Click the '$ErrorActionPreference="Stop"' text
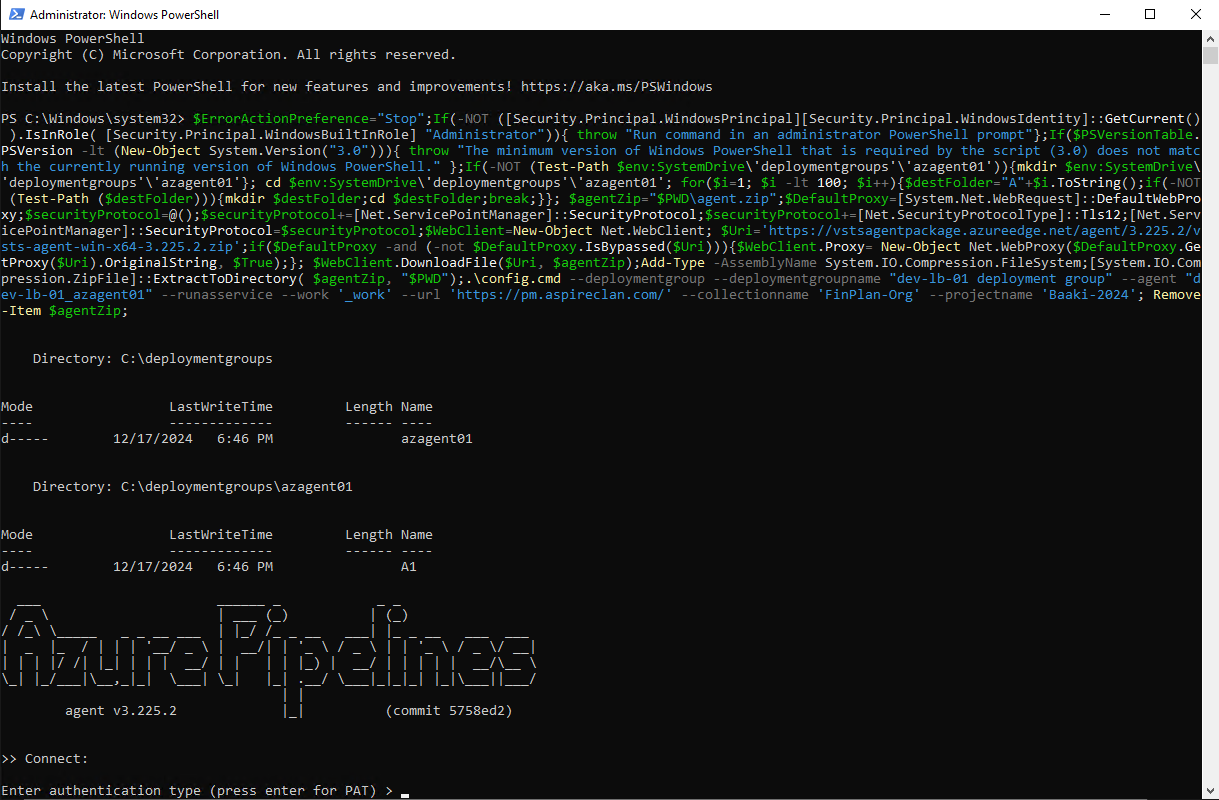 pyautogui.click(x=311, y=119)
